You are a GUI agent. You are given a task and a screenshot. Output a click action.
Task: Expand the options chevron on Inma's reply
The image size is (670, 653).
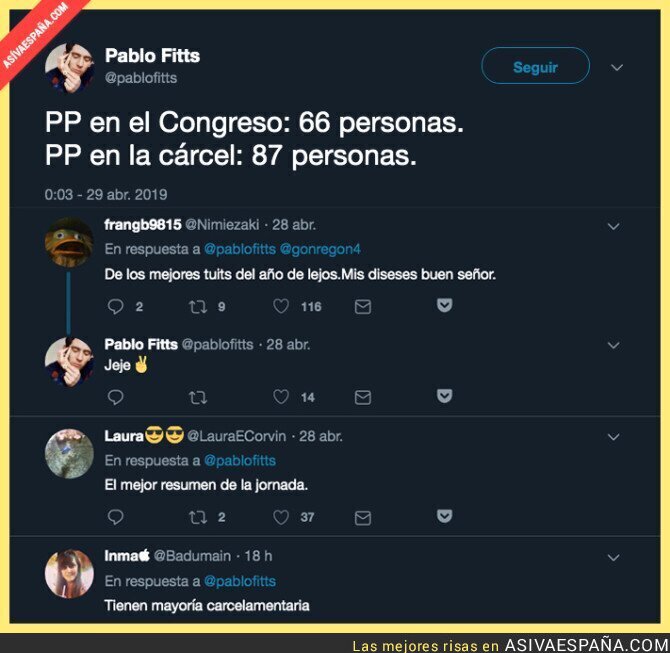pyautogui.click(x=614, y=557)
